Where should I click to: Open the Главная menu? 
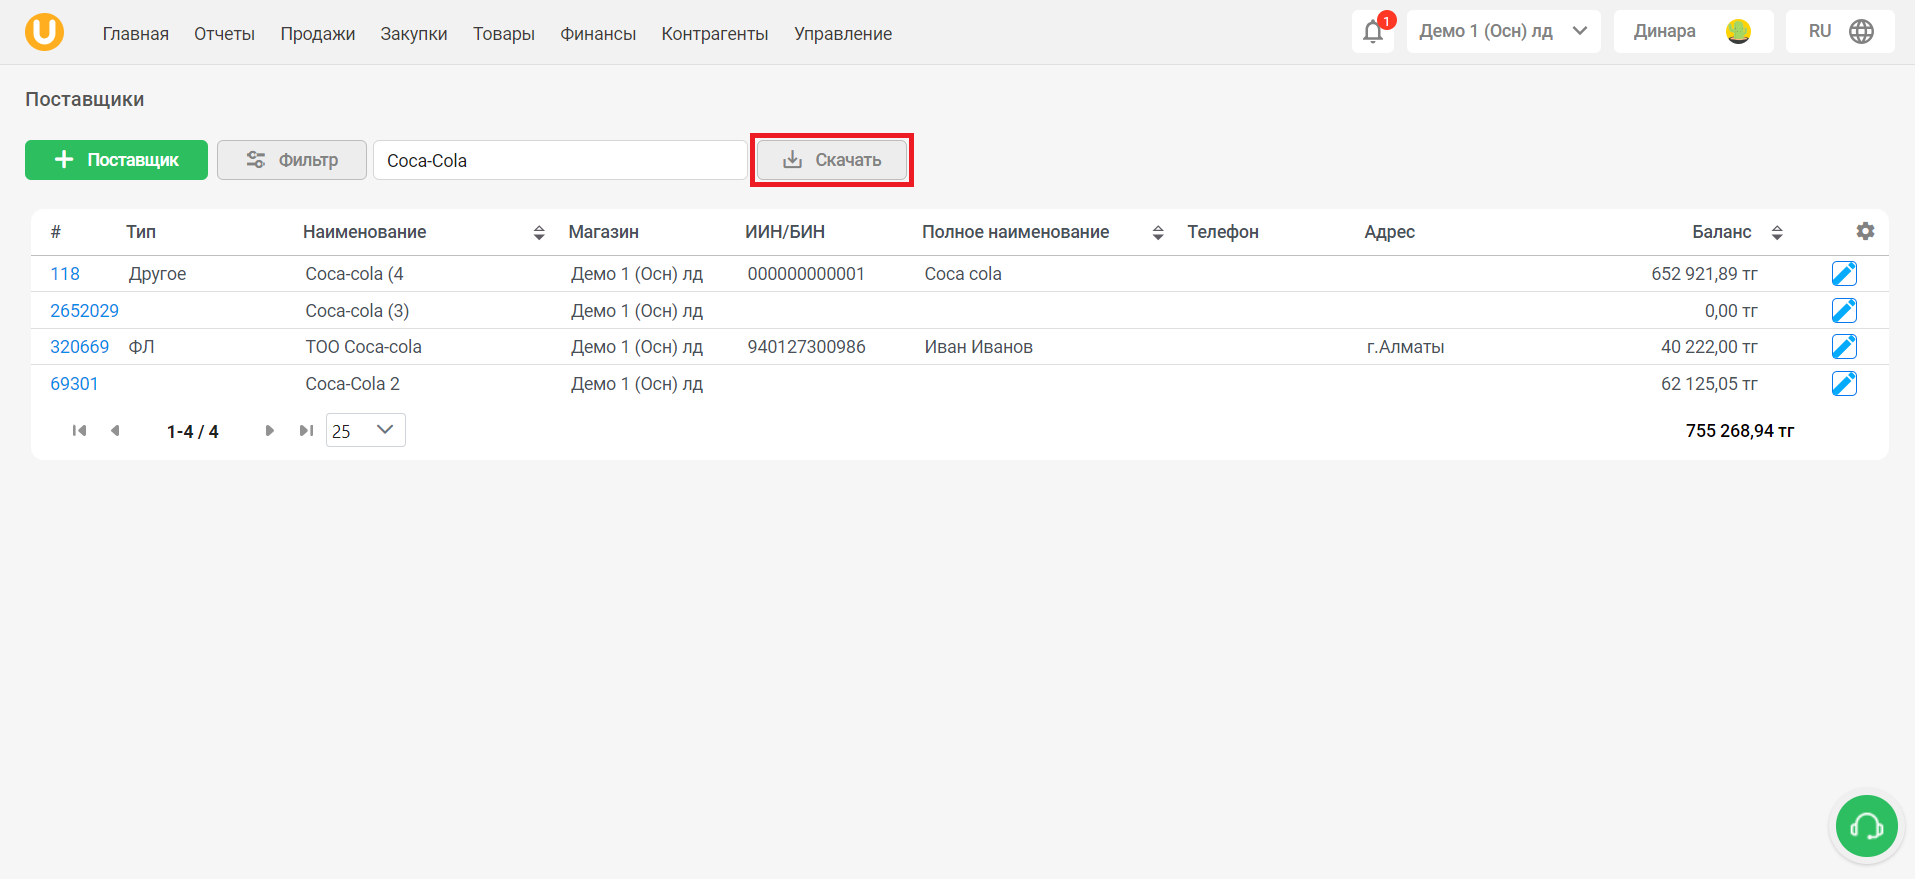(136, 34)
